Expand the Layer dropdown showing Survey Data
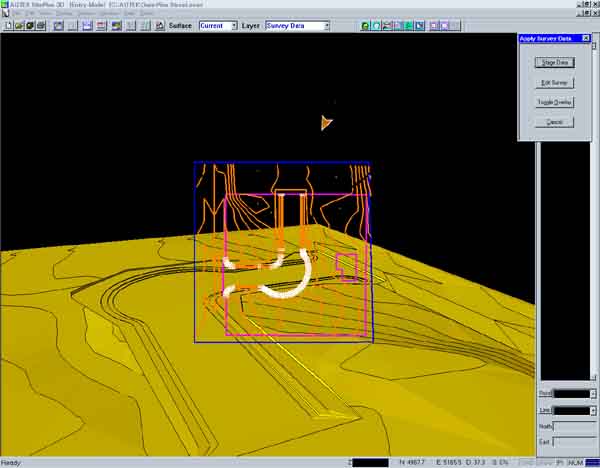 tap(326, 25)
